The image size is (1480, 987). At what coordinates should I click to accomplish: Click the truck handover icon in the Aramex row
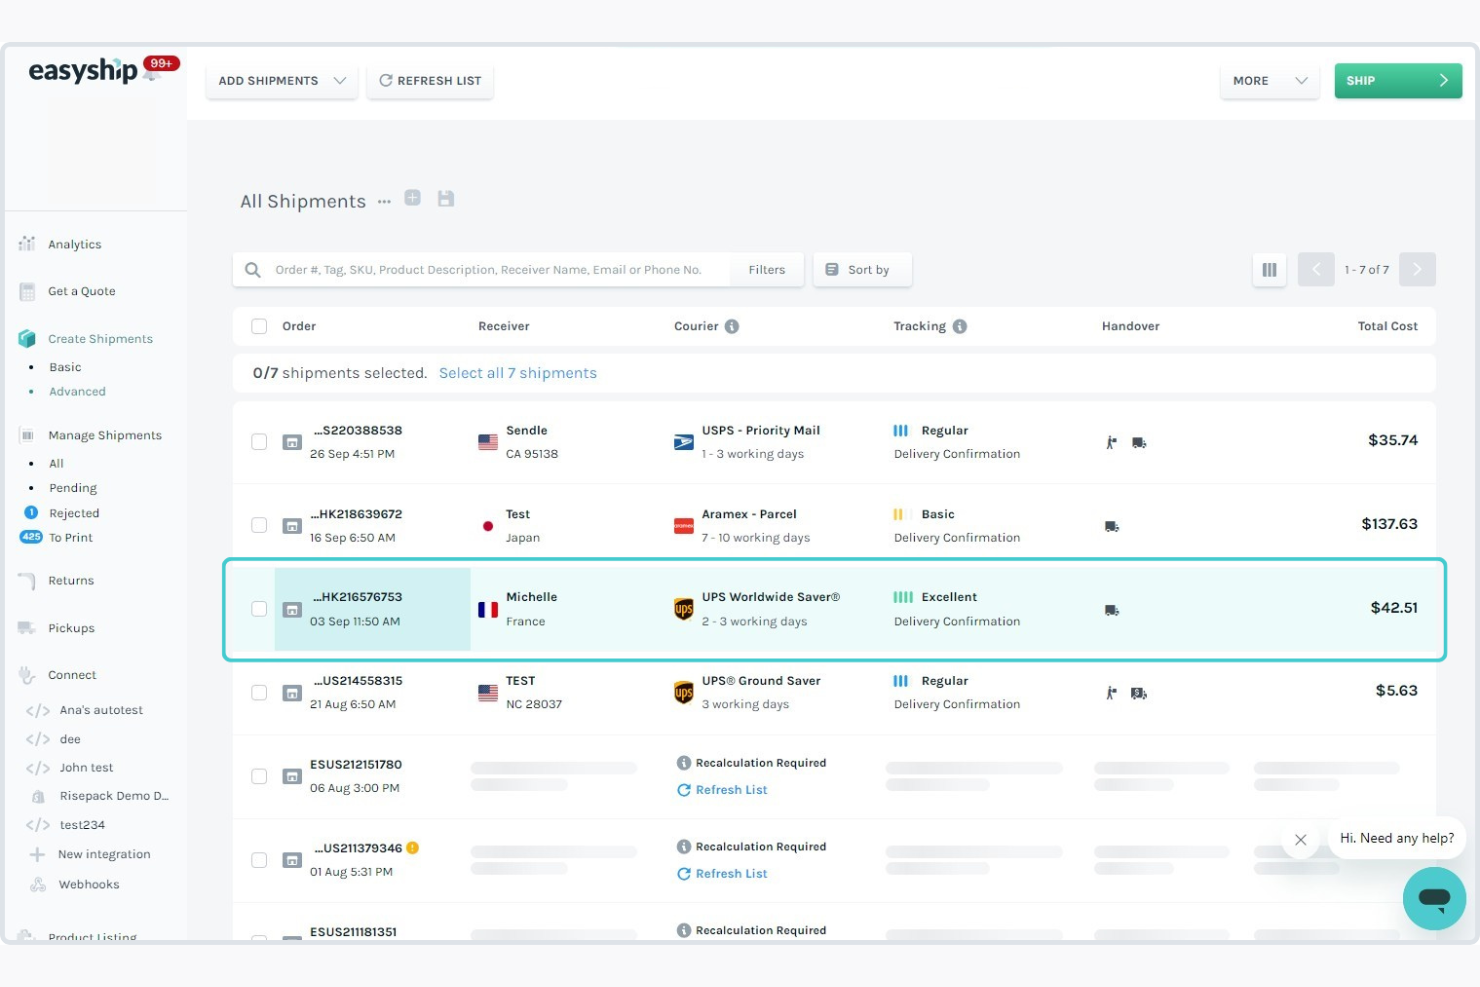point(1111,526)
